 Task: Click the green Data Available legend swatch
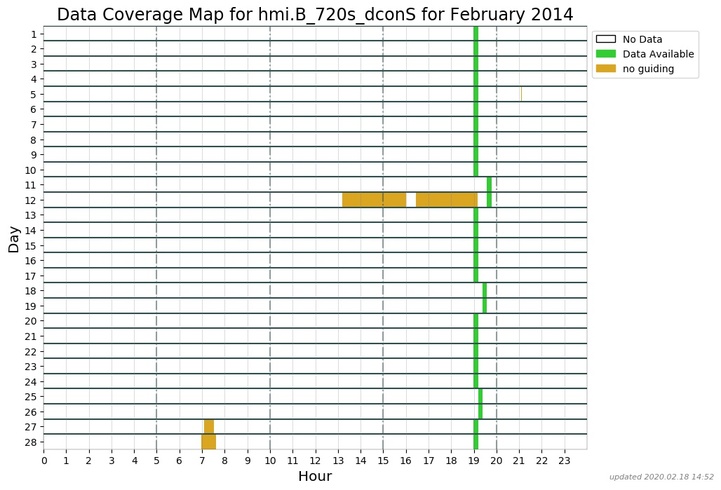click(606, 54)
